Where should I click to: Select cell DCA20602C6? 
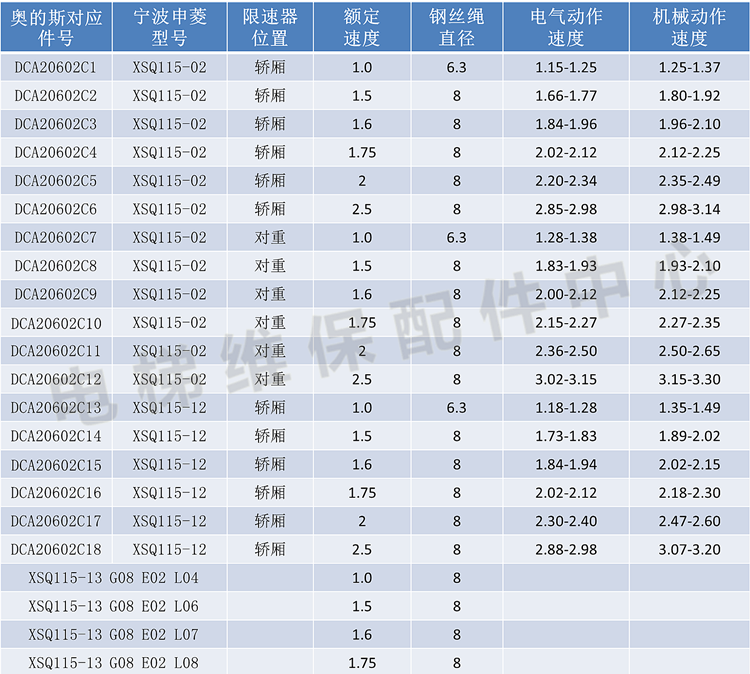(56, 209)
